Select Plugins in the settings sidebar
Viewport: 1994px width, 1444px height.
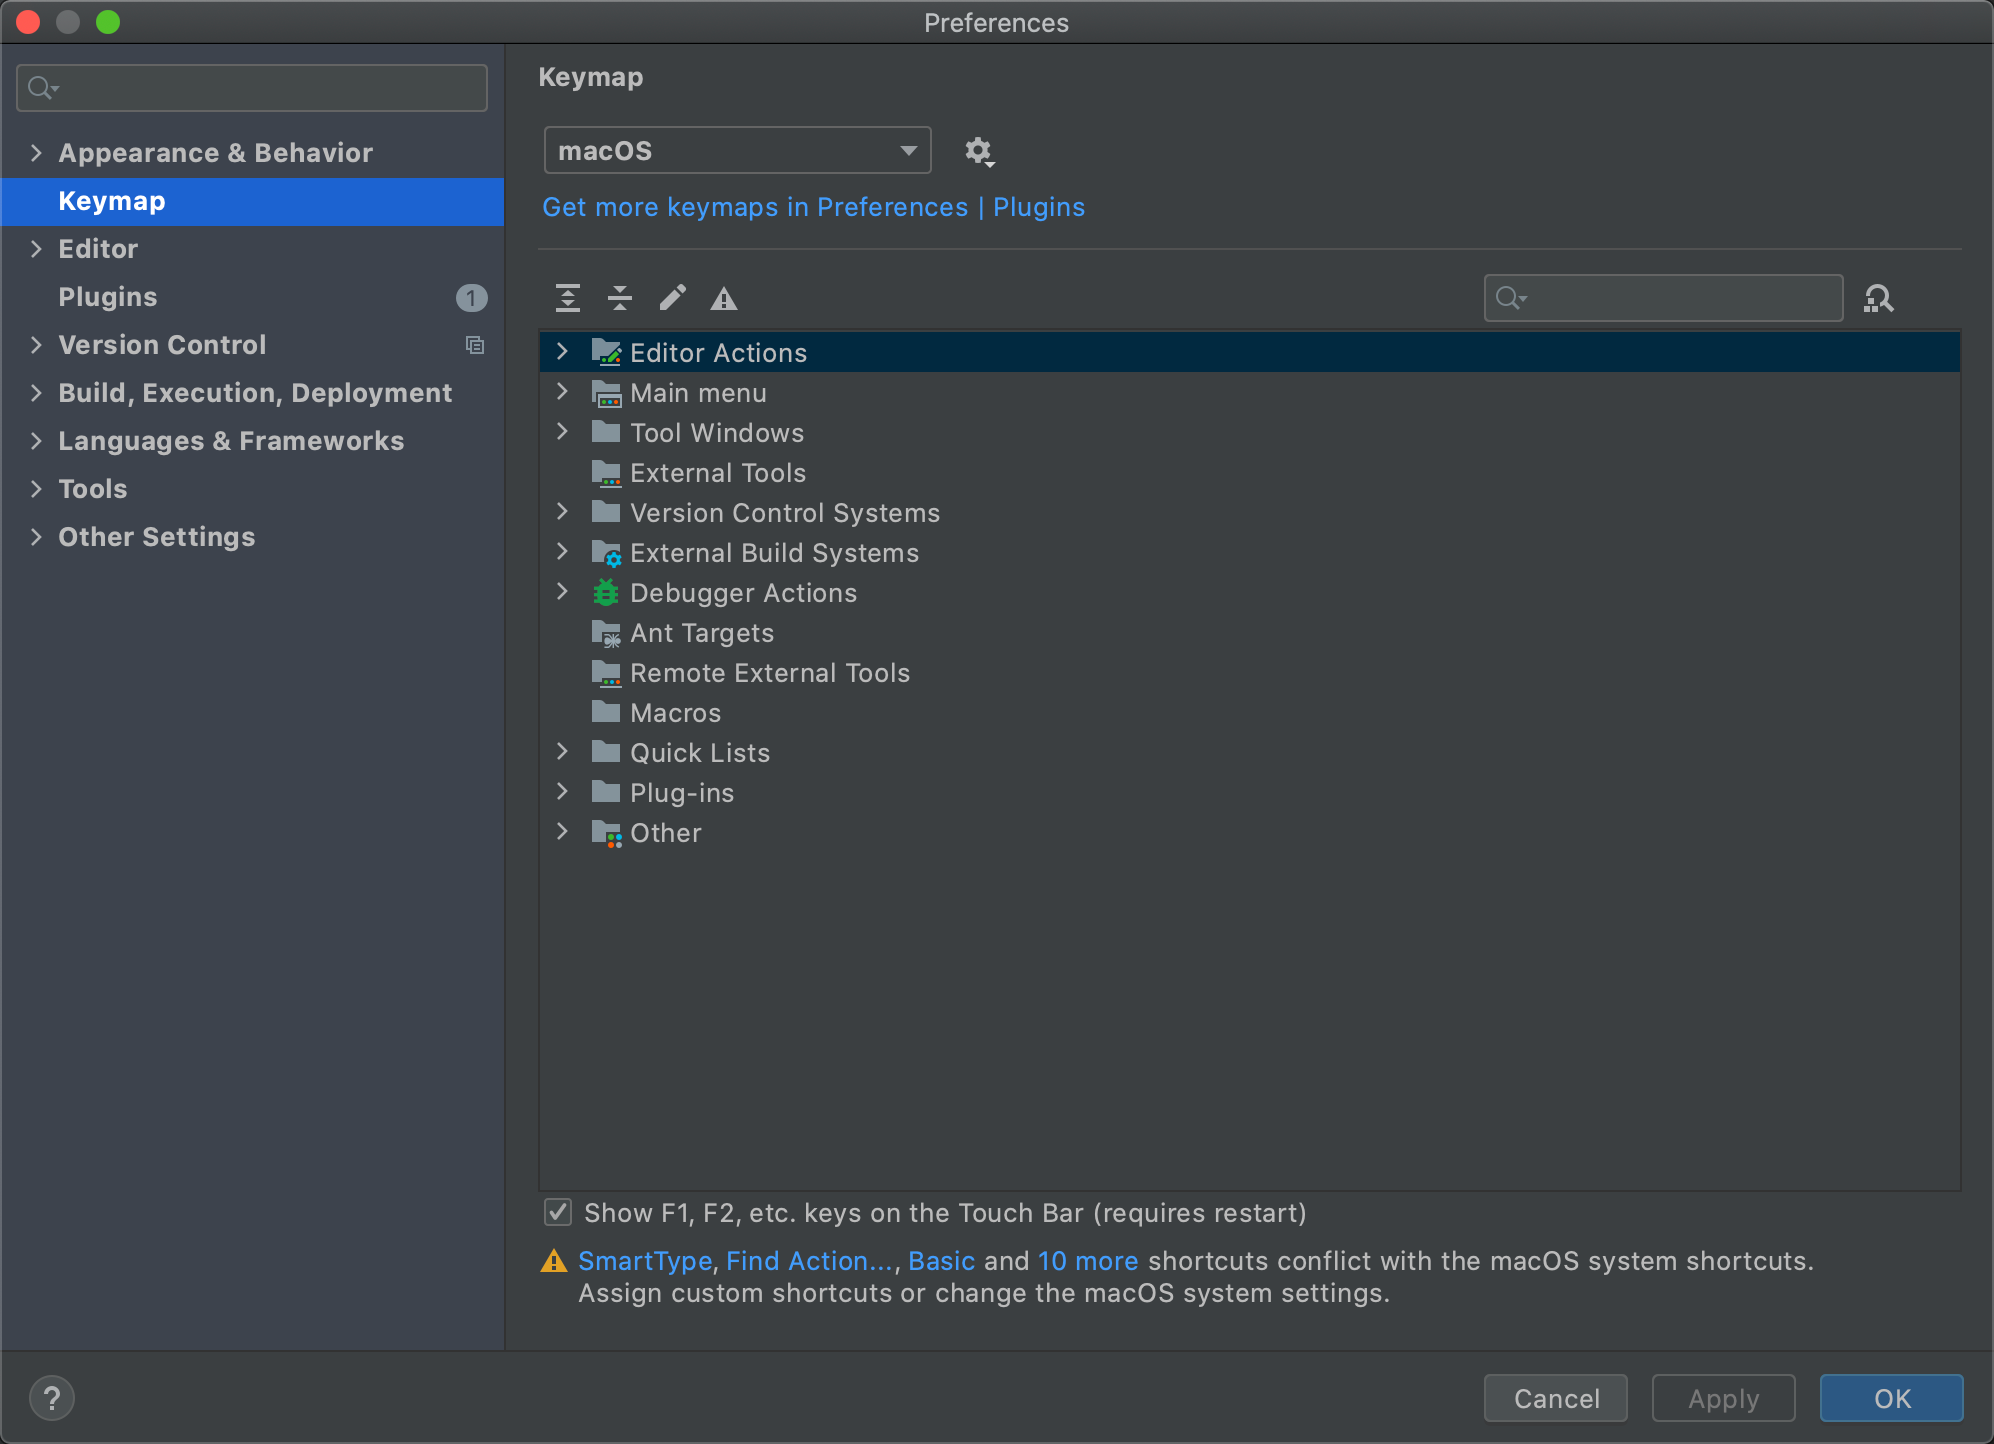pyautogui.click(x=108, y=297)
